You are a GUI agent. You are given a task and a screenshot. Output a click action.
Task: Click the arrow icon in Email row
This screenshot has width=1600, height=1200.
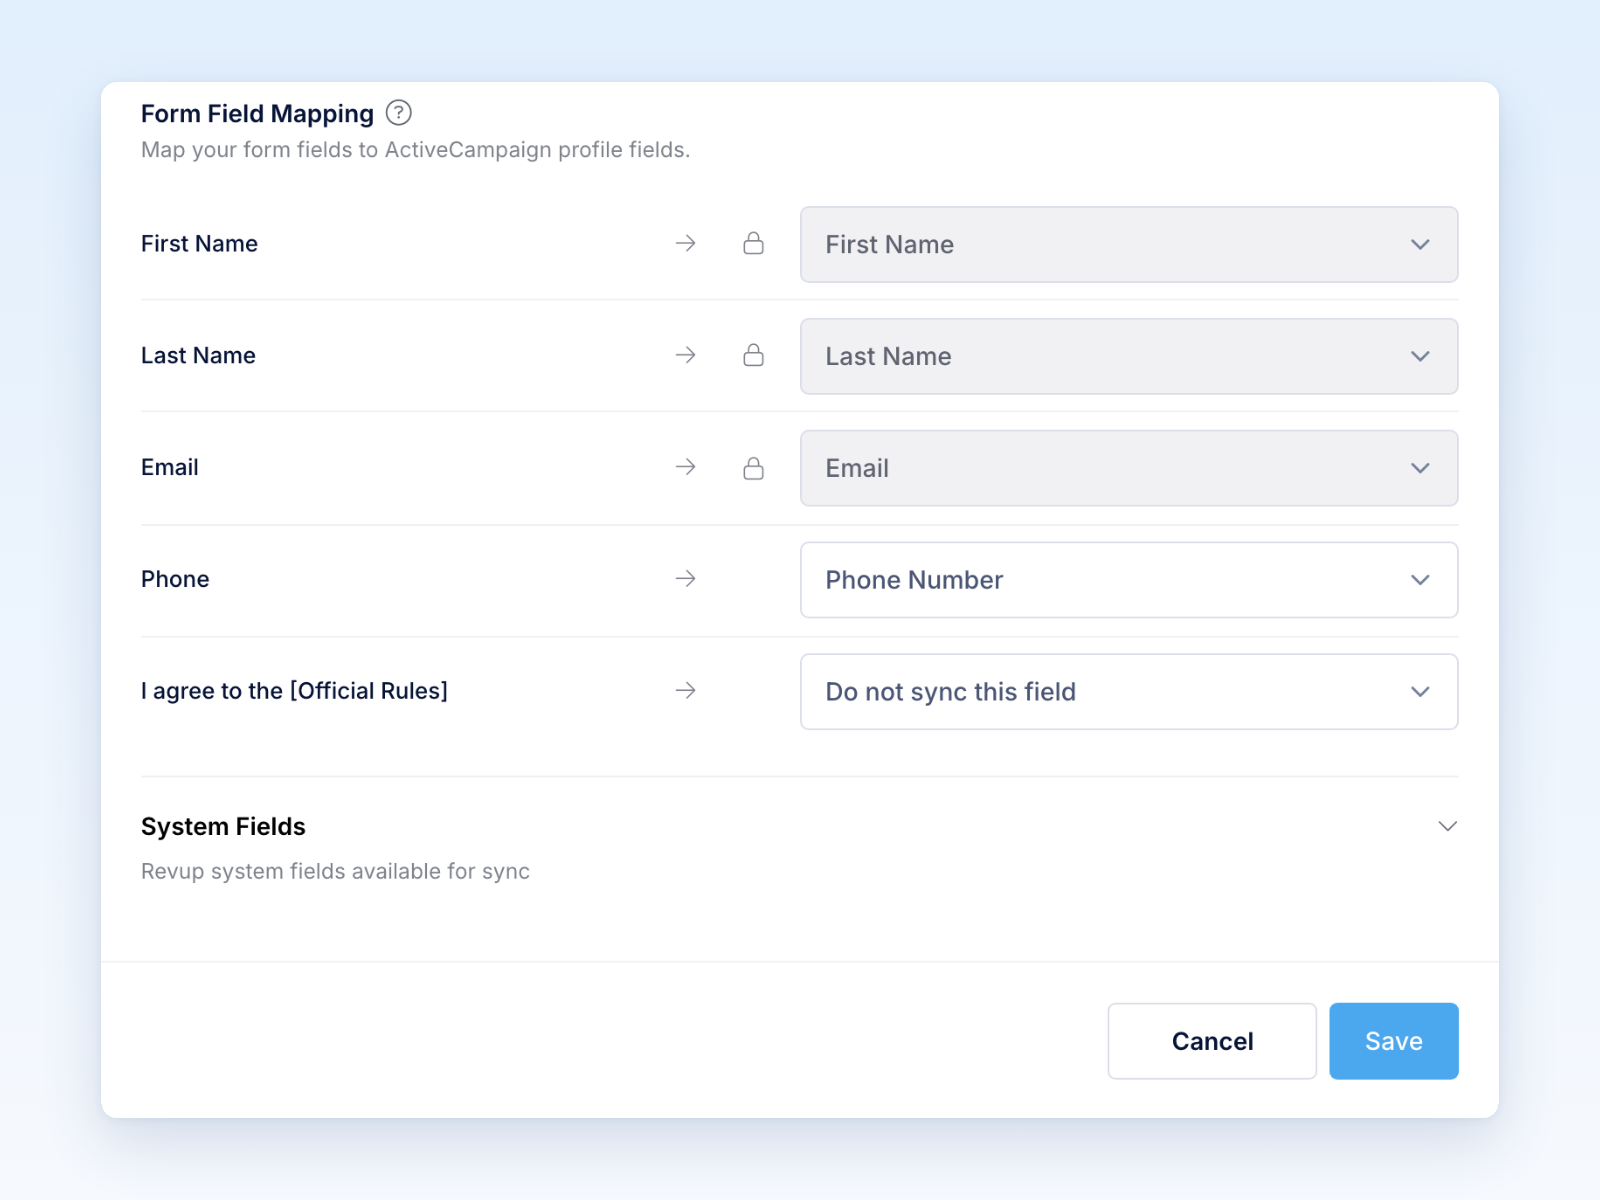686,467
